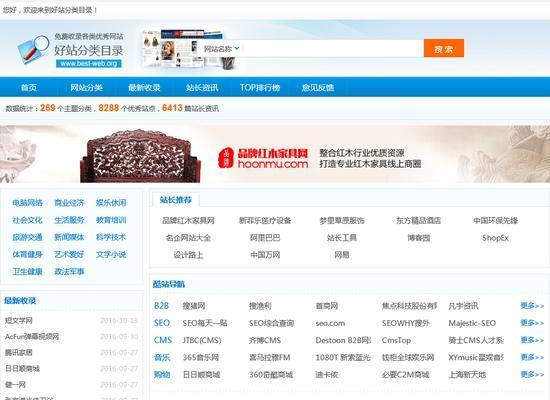Select the 娱乐休闲 category
The image size is (550, 400).
(111, 203)
